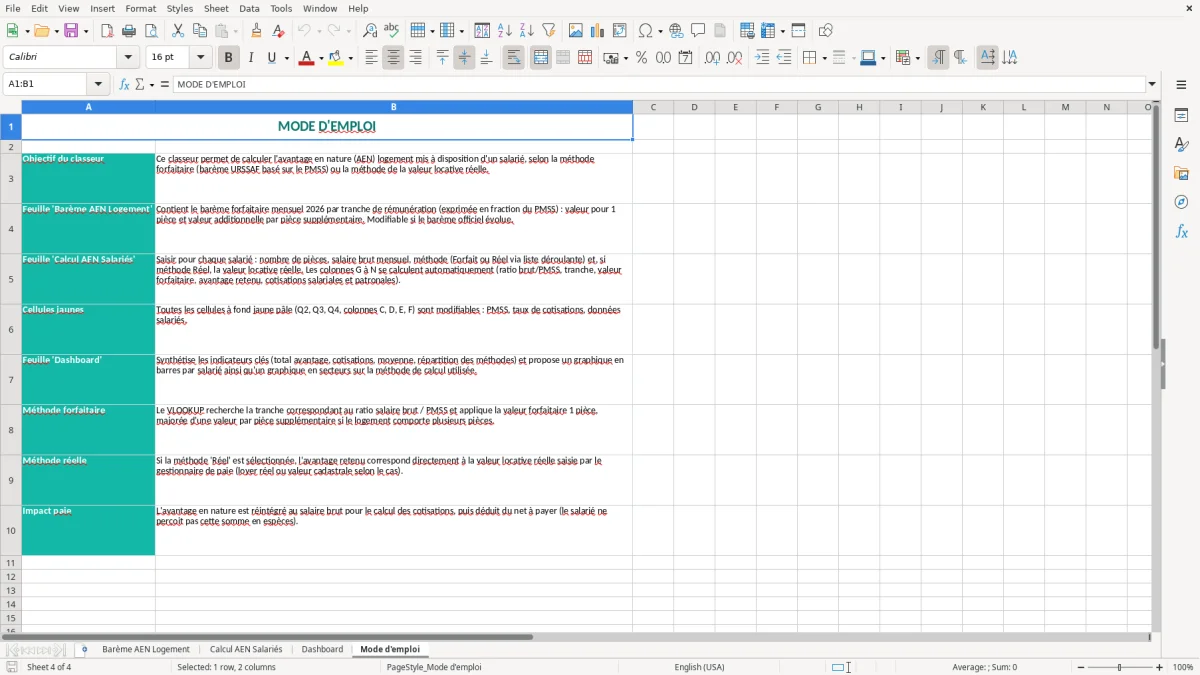This screenshot has width=1200, height=675.
Task: Toggle Merge and Center Cells button
Action: click(540, 58)
